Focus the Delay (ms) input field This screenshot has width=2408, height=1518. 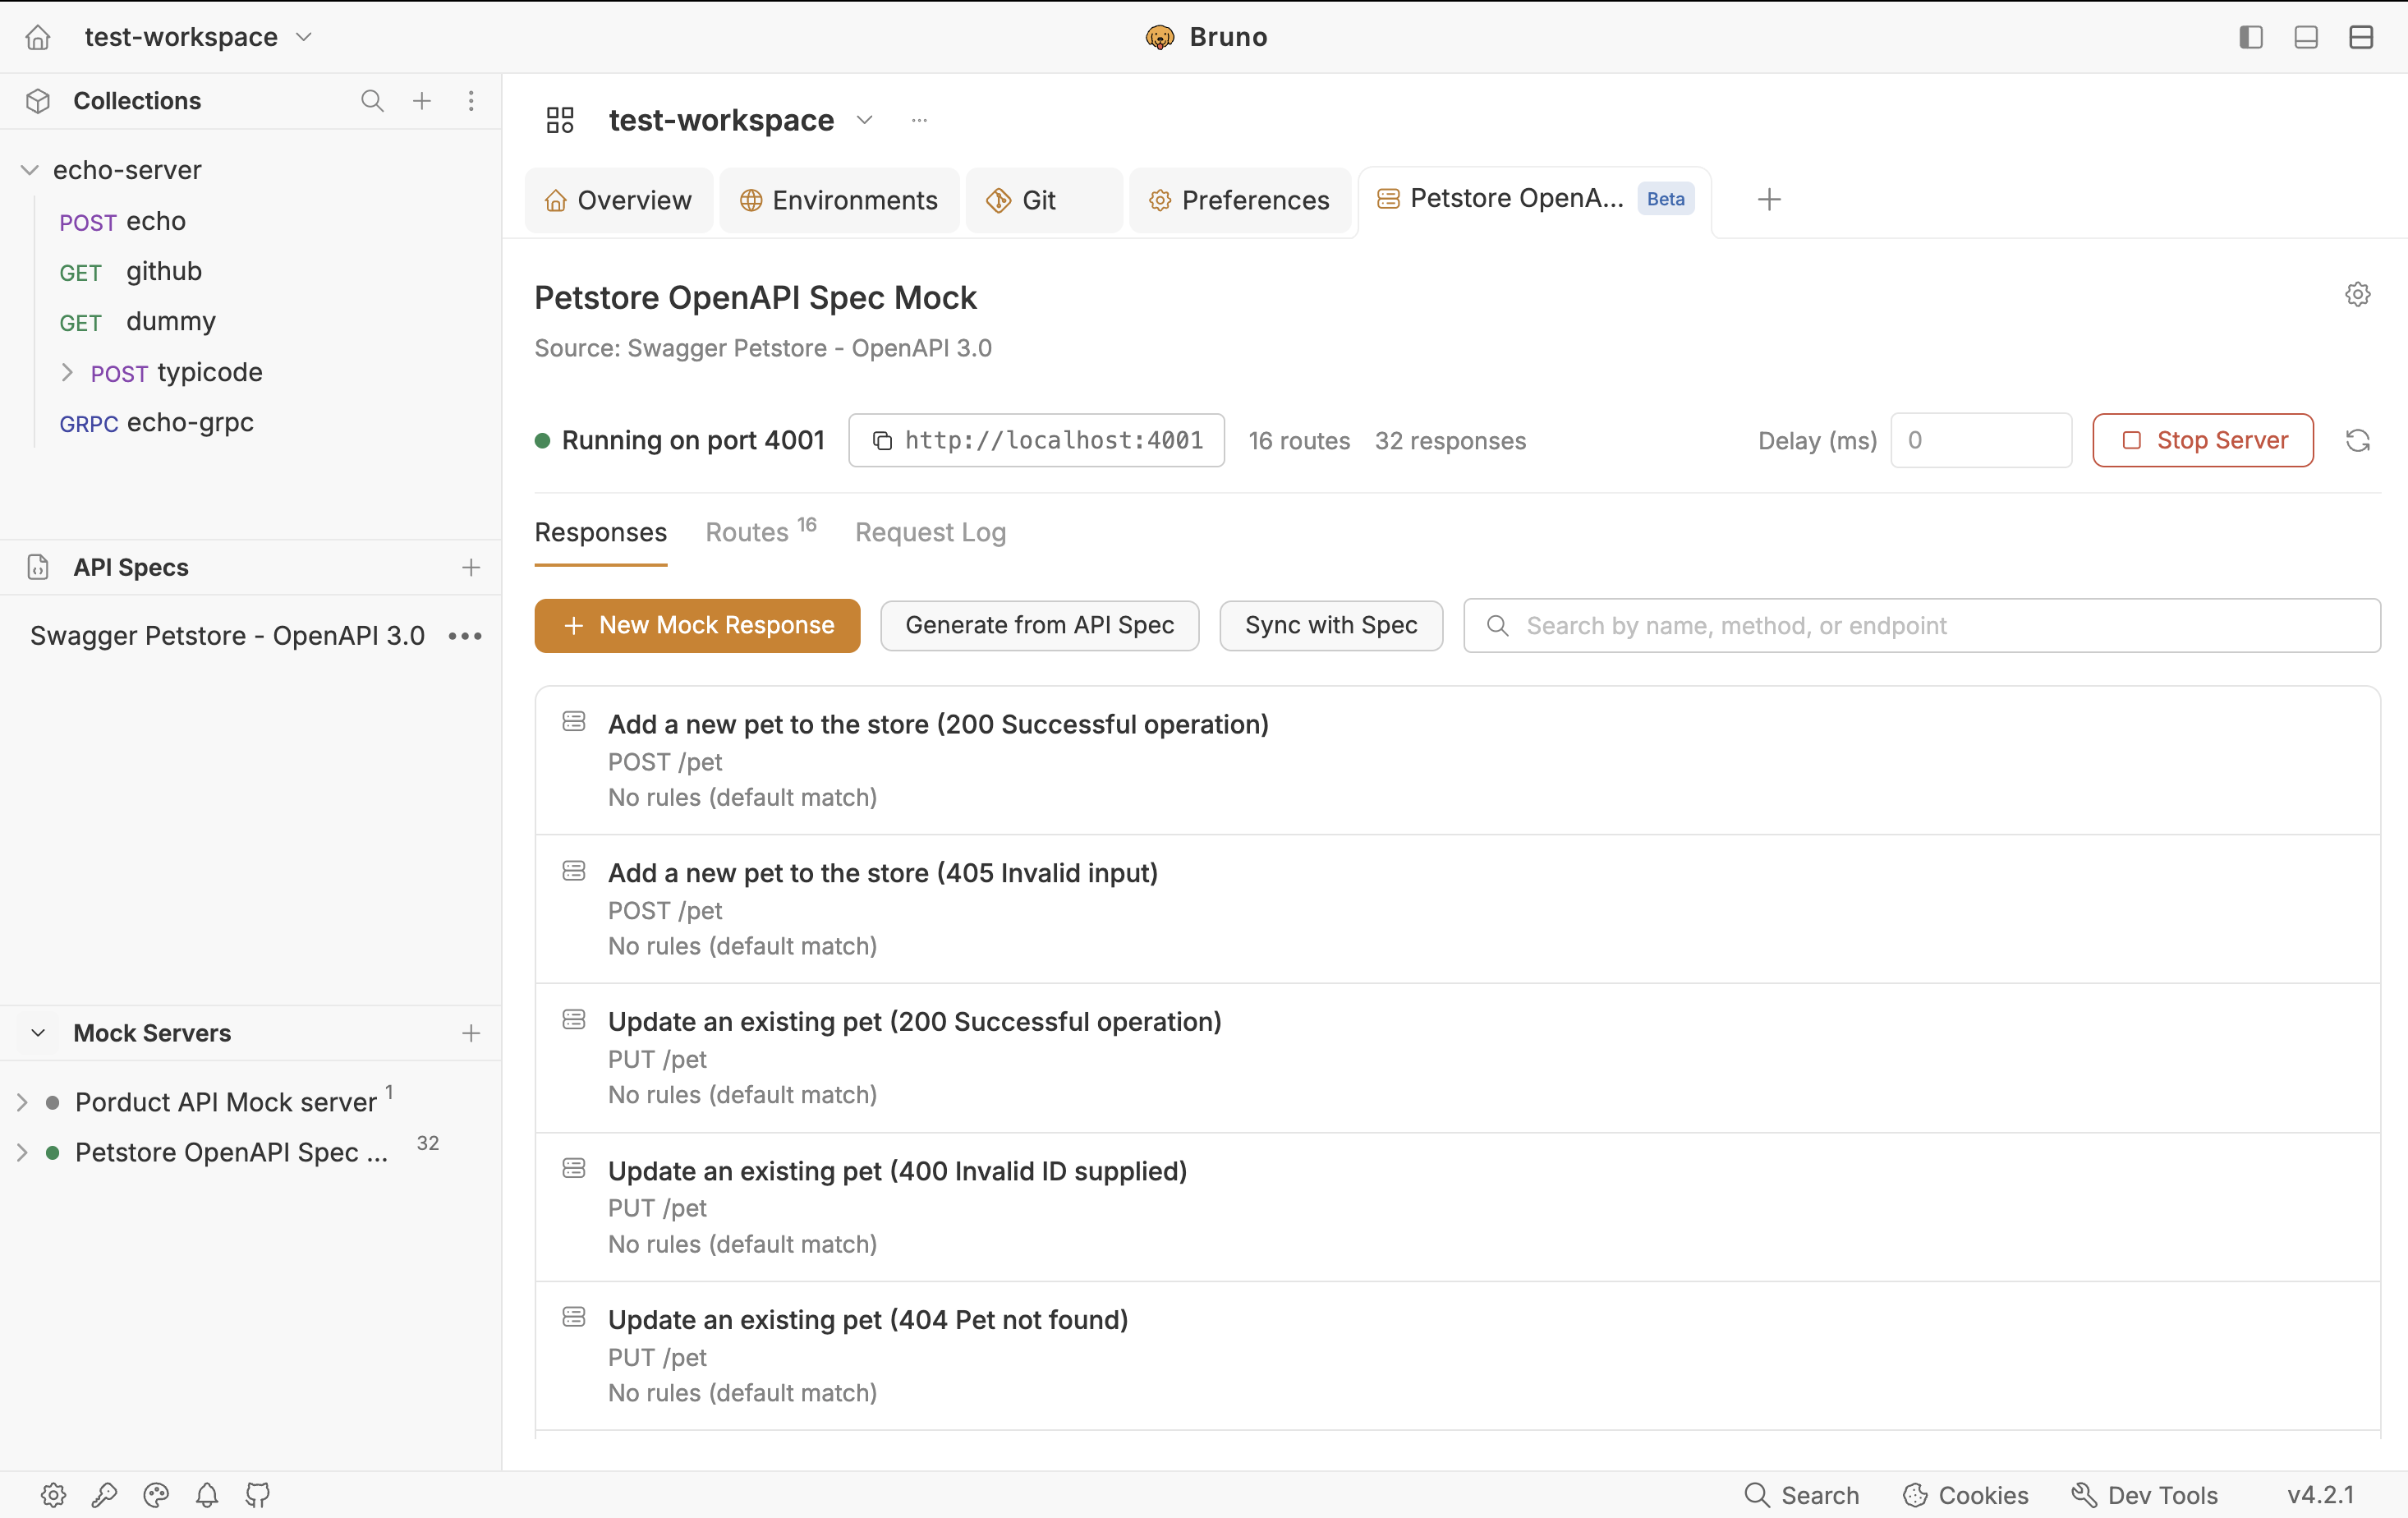pyautogui.click(x=1981, y=440)
